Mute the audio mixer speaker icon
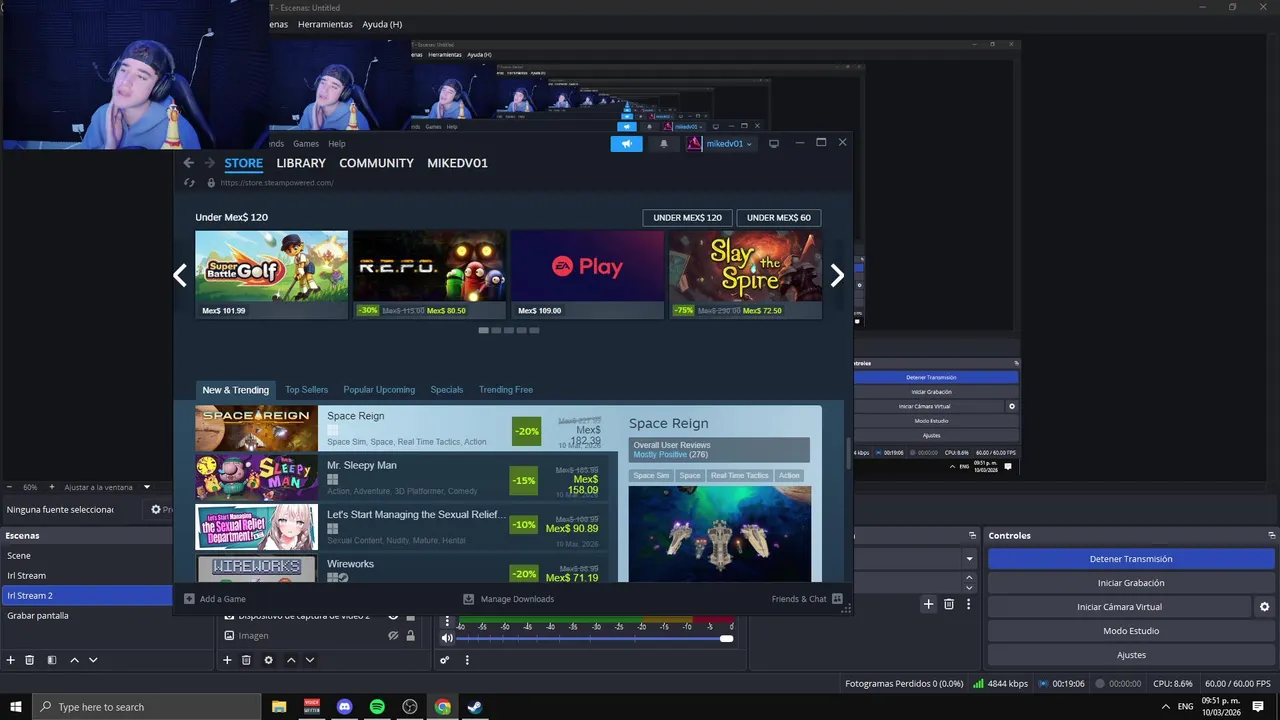The height and width of the screenshot is (720, 1280). [447, 638]
